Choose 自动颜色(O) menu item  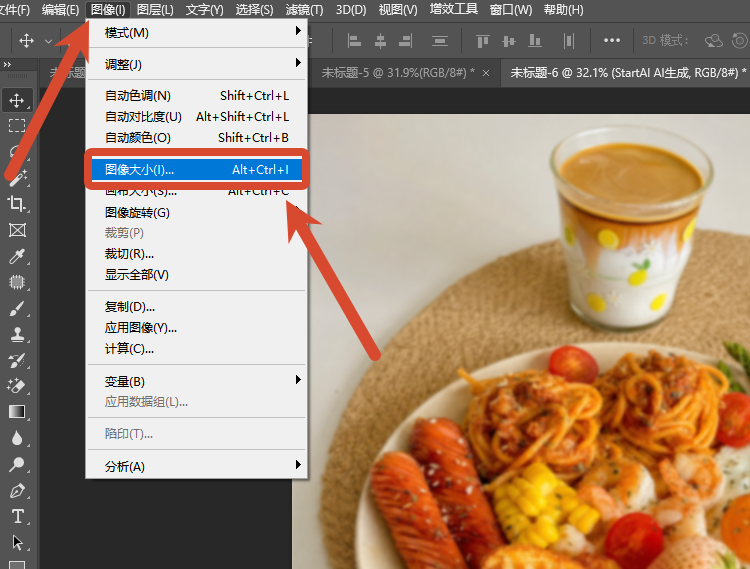(x=196, y=138)
